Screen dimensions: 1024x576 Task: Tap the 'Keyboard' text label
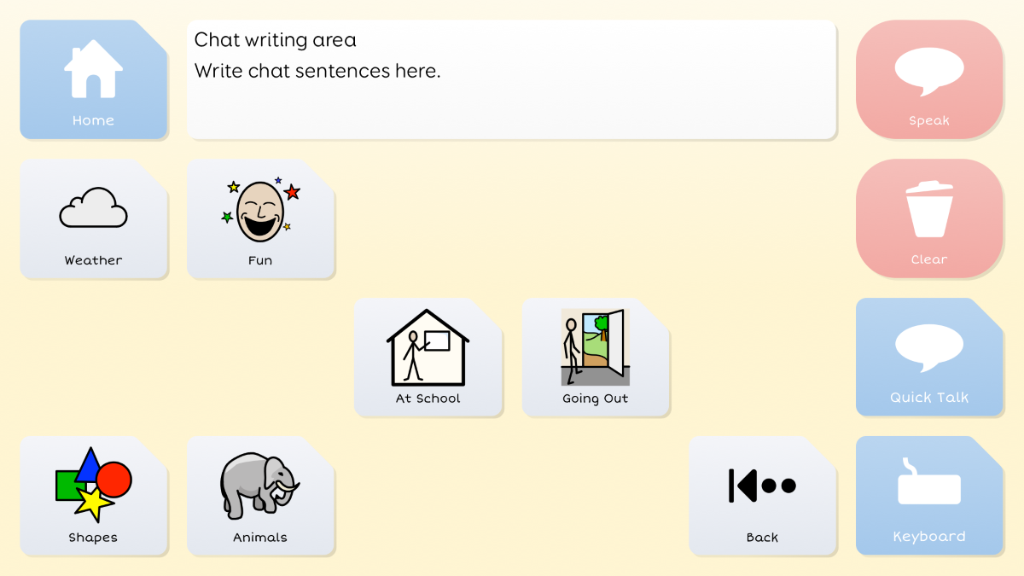929,537
